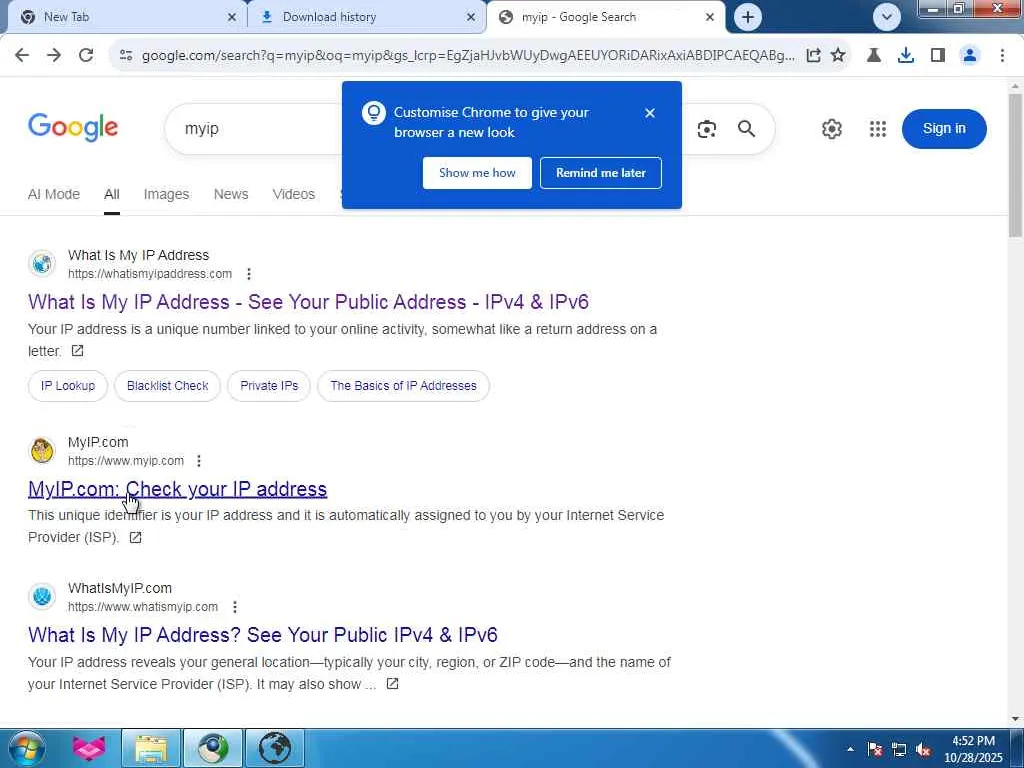This screenshot has height=768, width=1024.
Task: Open more options for myip.com result
Action: click(x=199, y=461)
